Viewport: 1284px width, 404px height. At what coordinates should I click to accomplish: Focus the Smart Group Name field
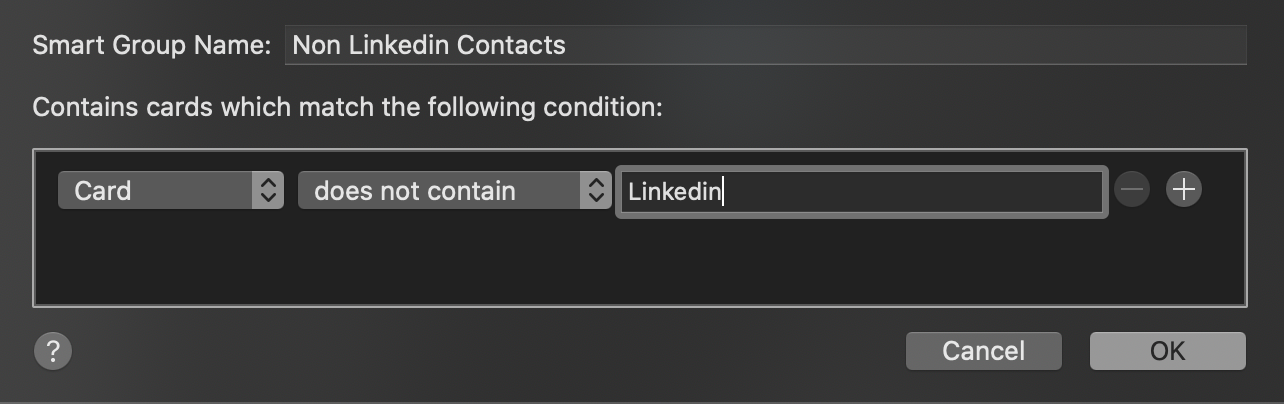pos(765,46)
